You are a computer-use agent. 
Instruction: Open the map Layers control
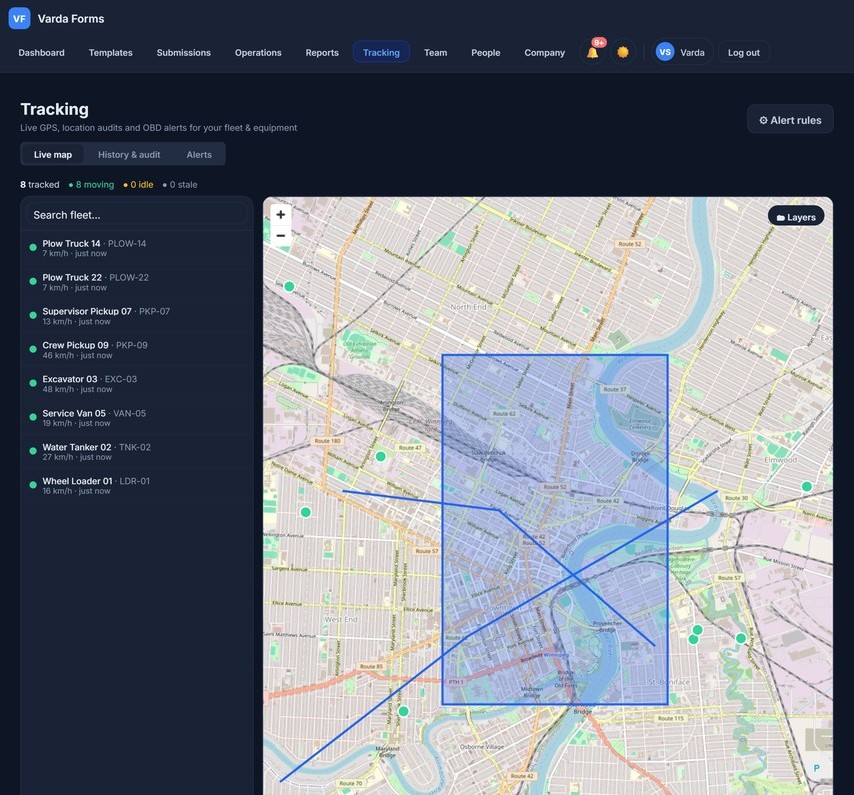pos(796,217)
